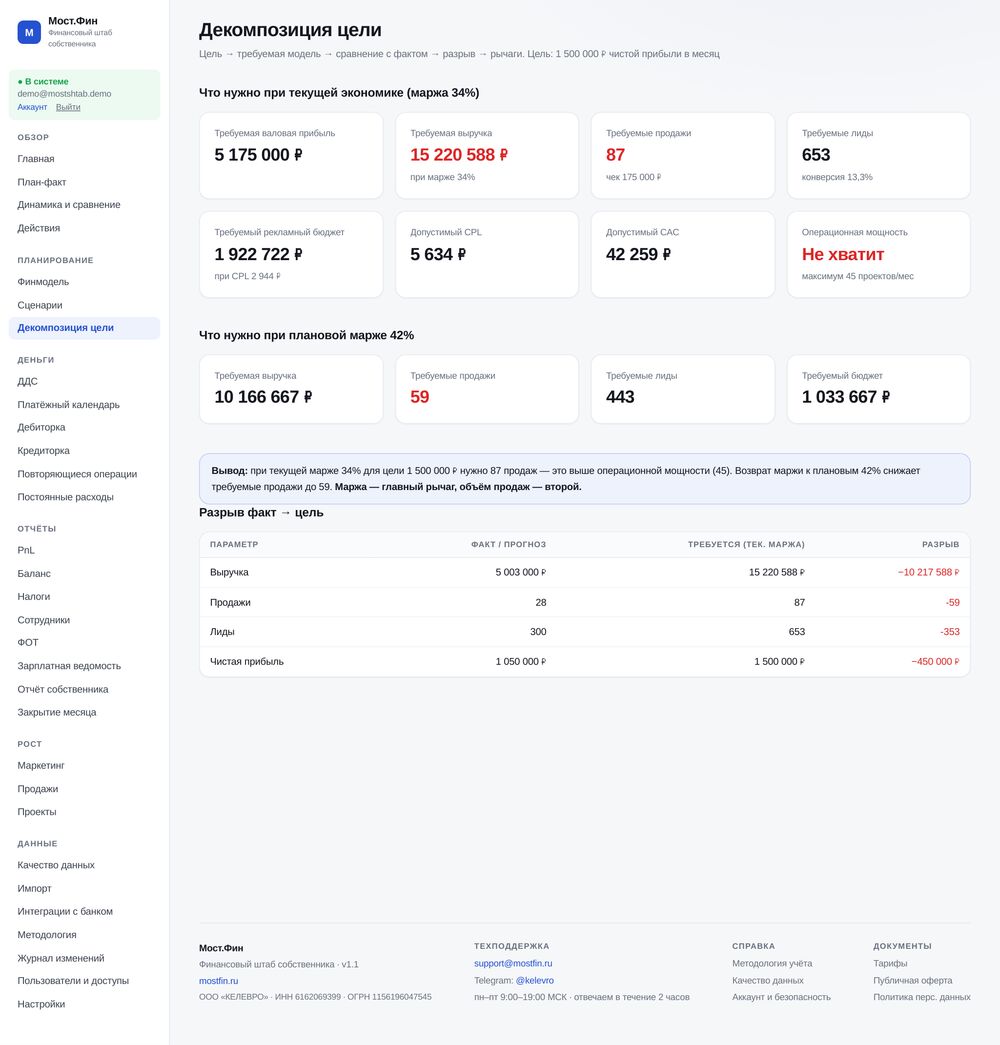Open Публичная оферта footer link

tap(913, 980)
